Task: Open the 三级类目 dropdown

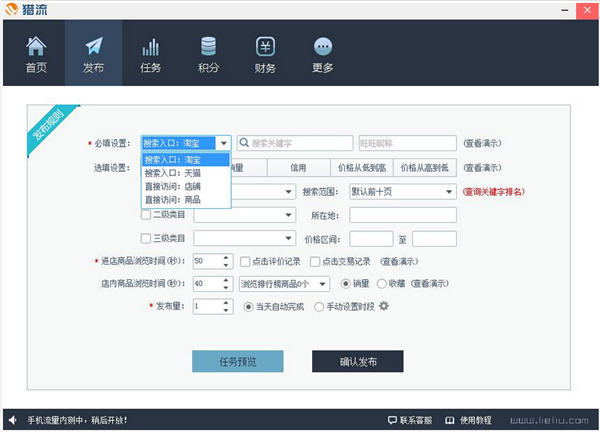Action: click(x=245, y=238)
